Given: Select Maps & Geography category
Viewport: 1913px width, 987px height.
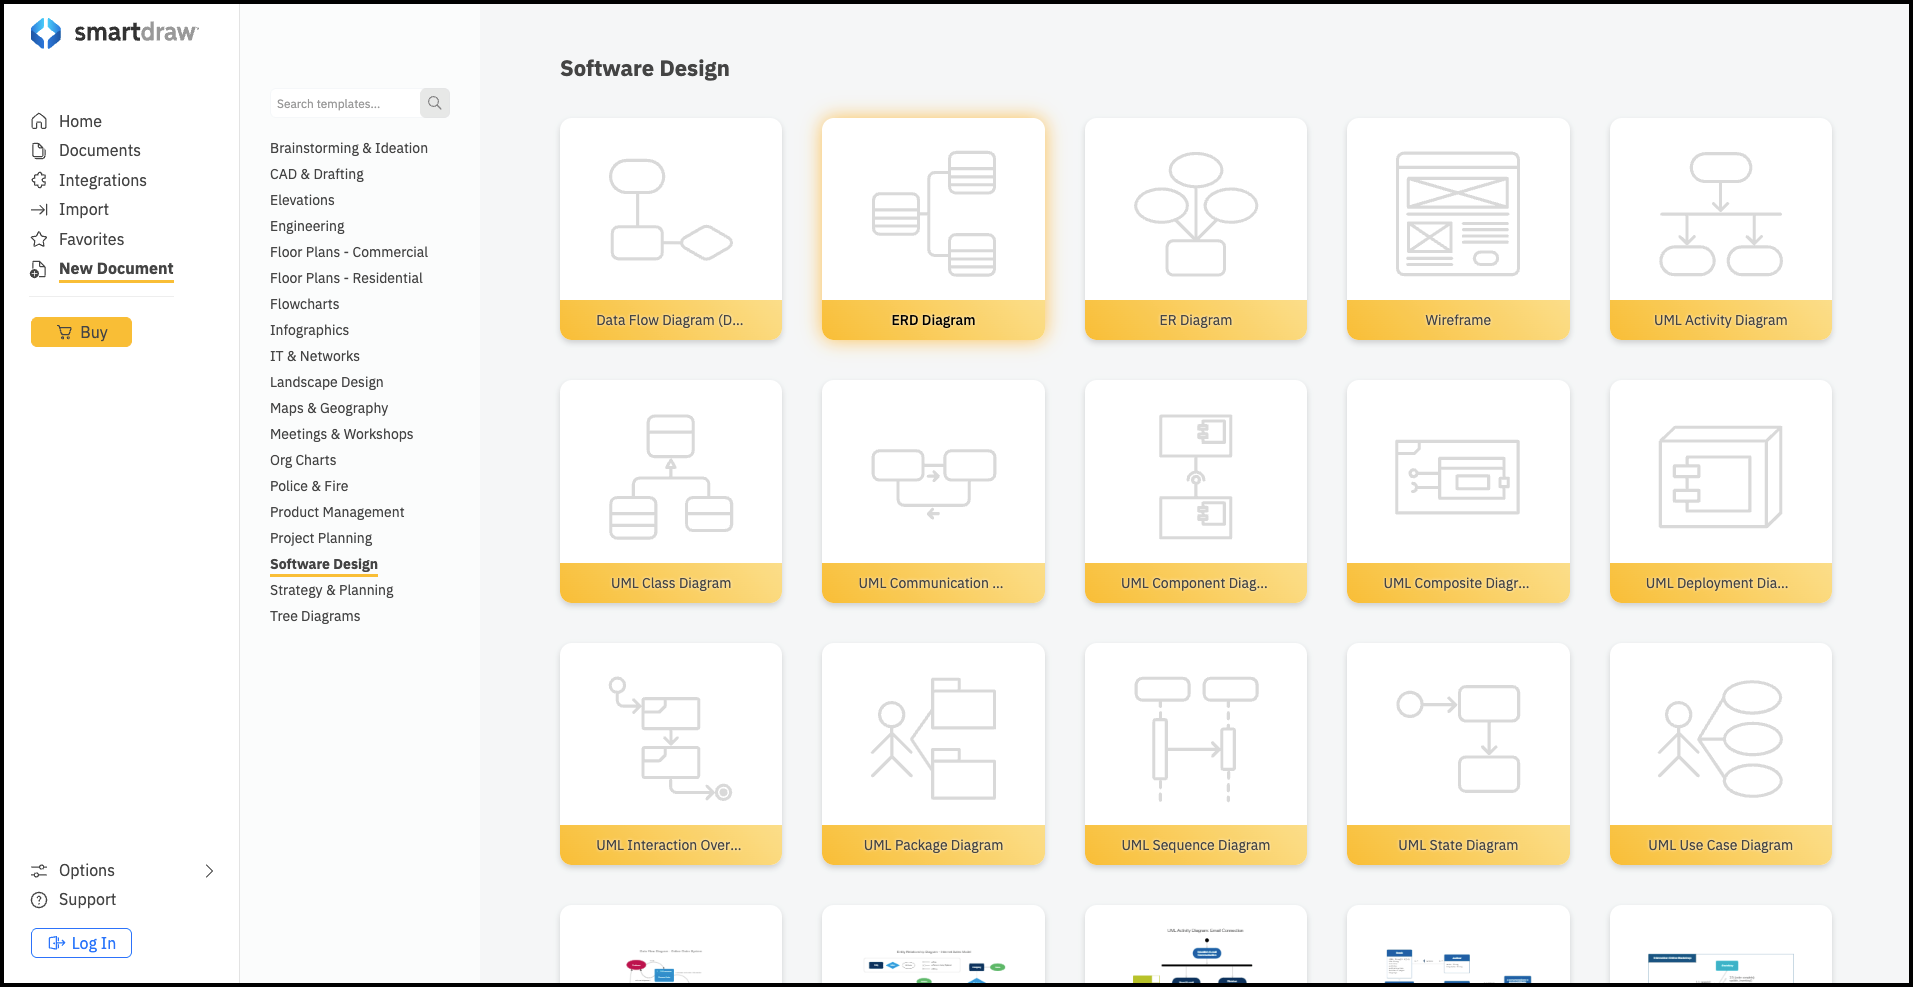Looking at the screenshot, I should click(x=329, y=408).
